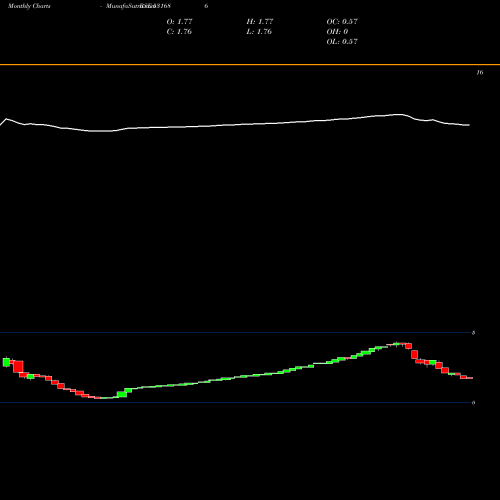Select the close value 'C: 1.76'

coord(179,31)
